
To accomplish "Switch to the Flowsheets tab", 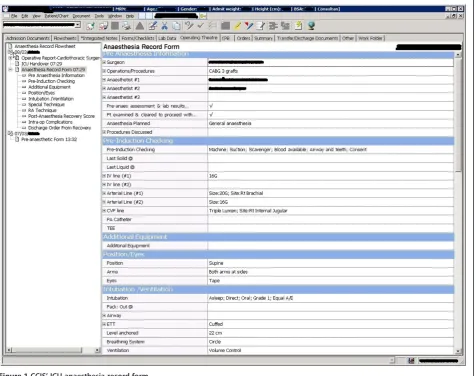I will tap(65, 38).
